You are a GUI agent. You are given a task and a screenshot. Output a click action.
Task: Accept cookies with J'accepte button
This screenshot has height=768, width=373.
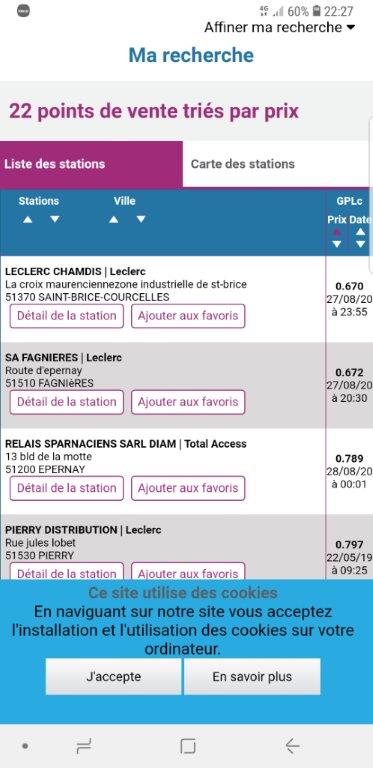point(114,676)
